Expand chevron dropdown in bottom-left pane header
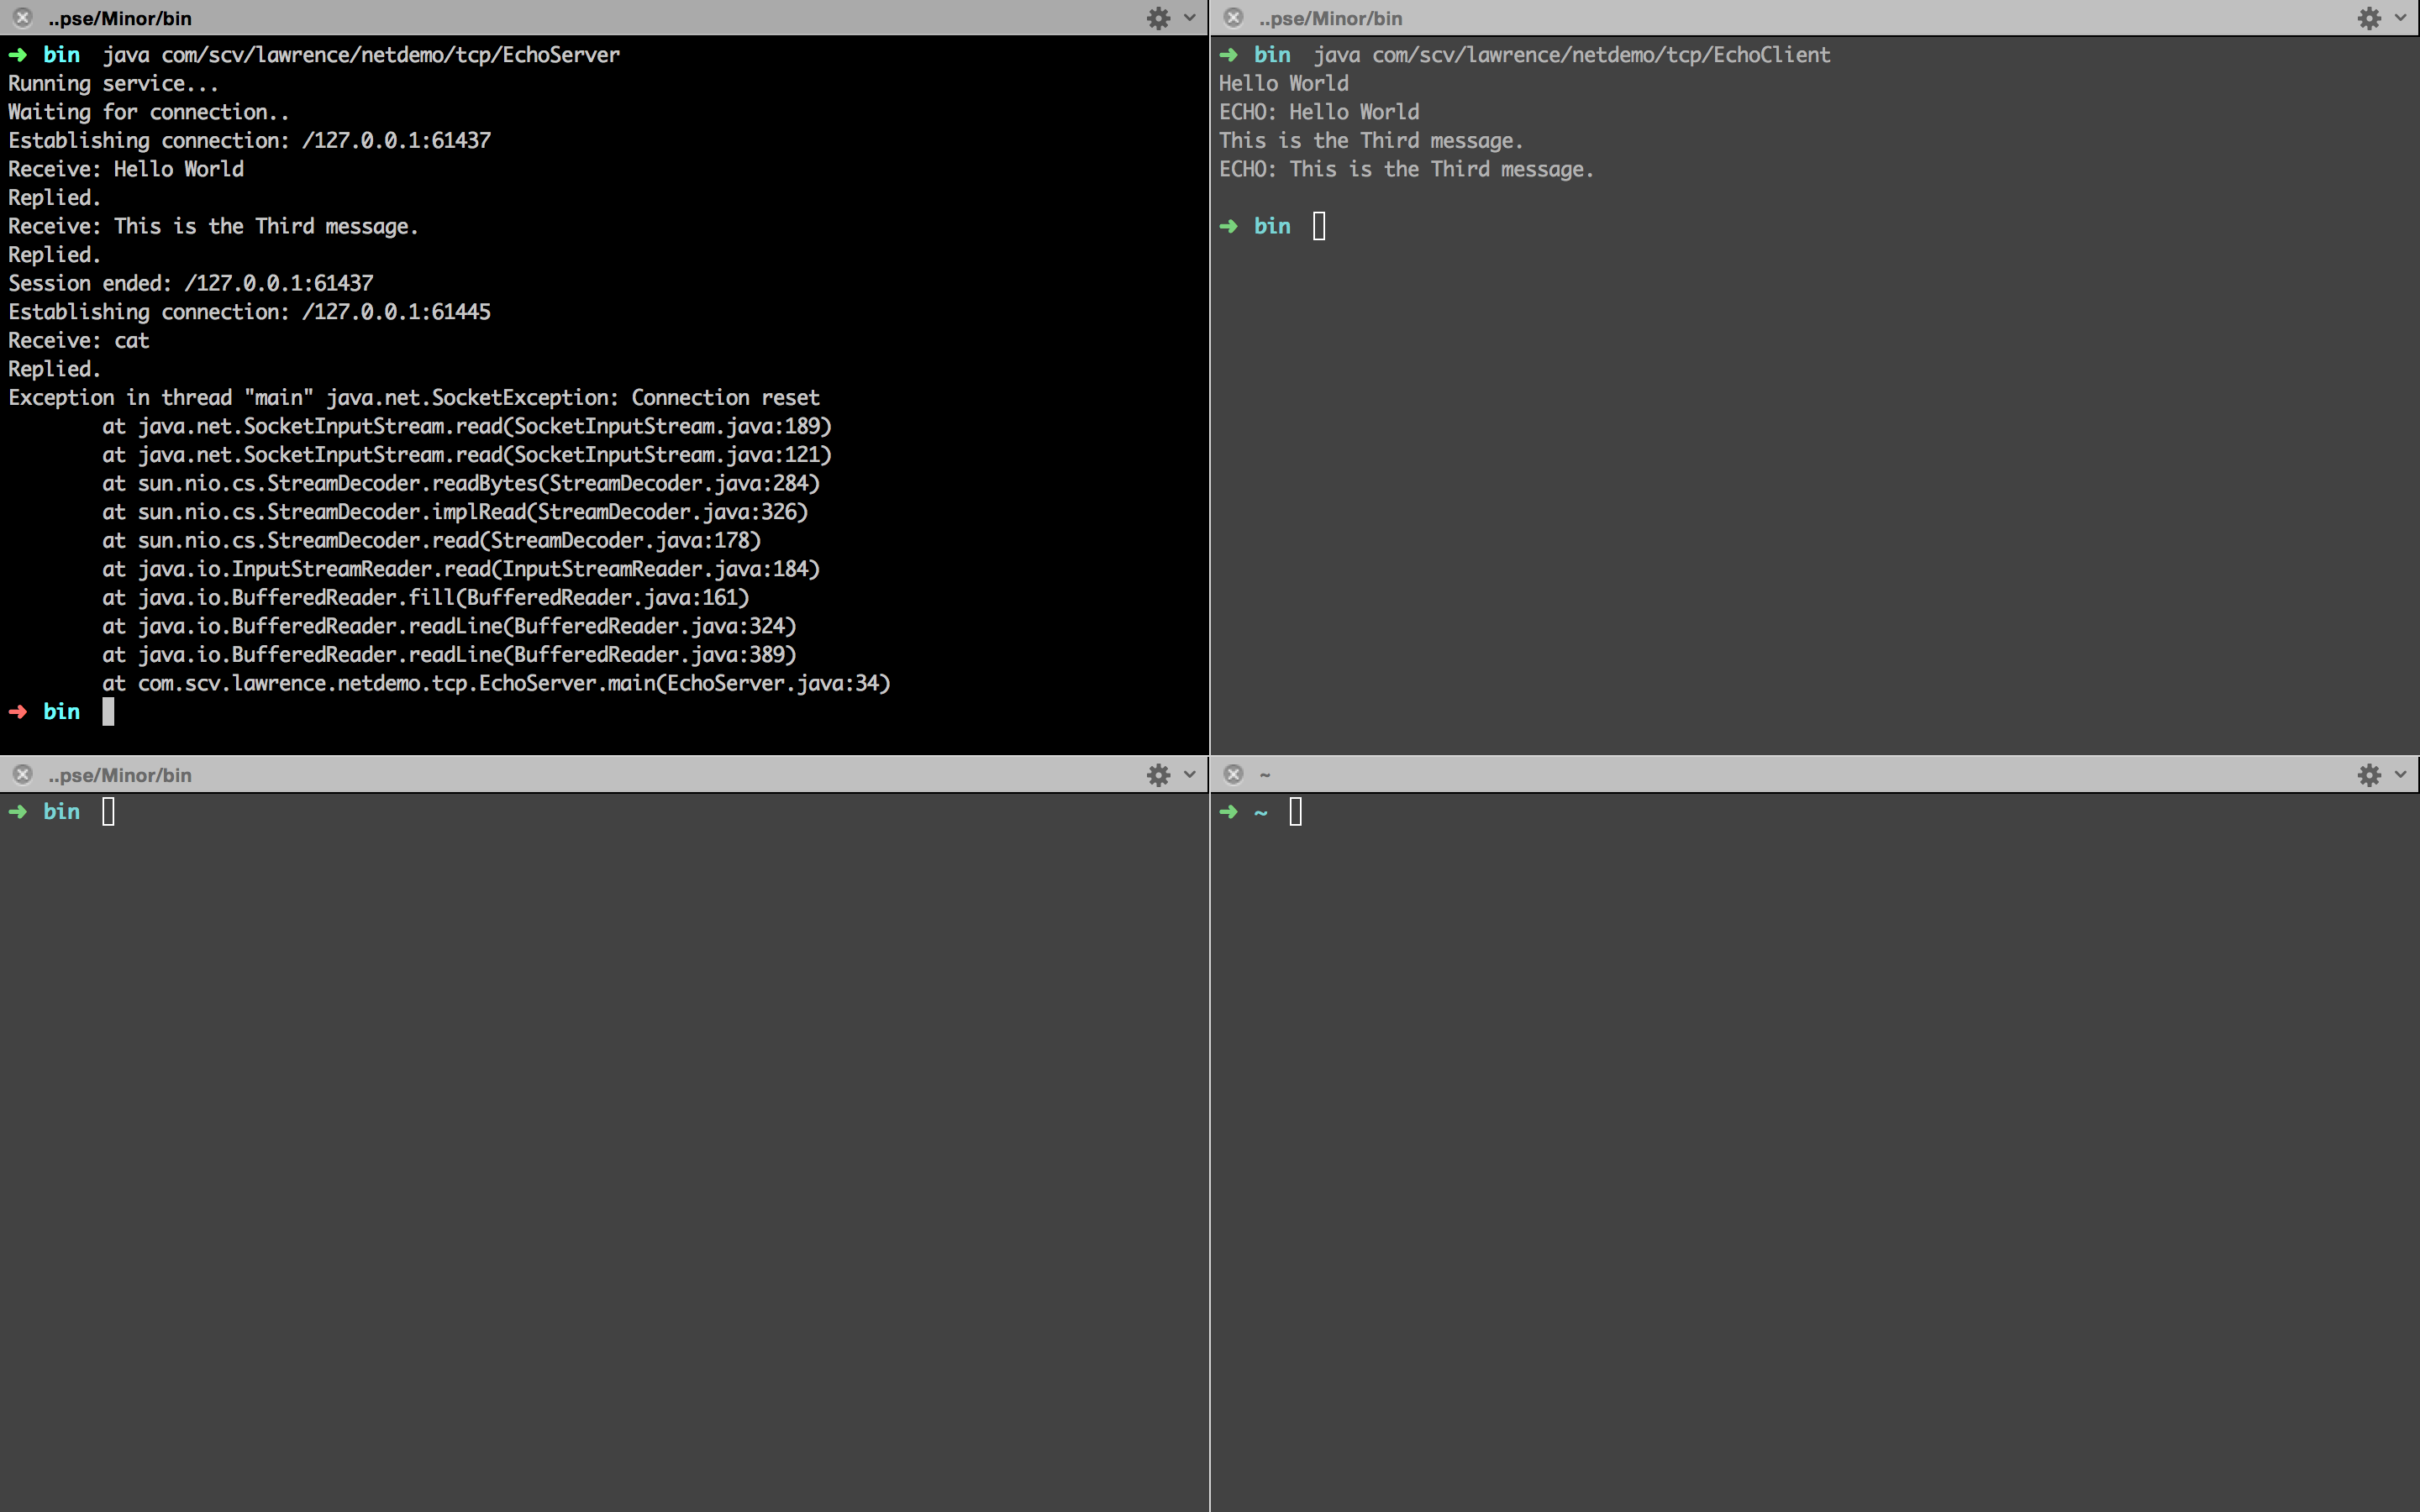 pos(1190,775)
